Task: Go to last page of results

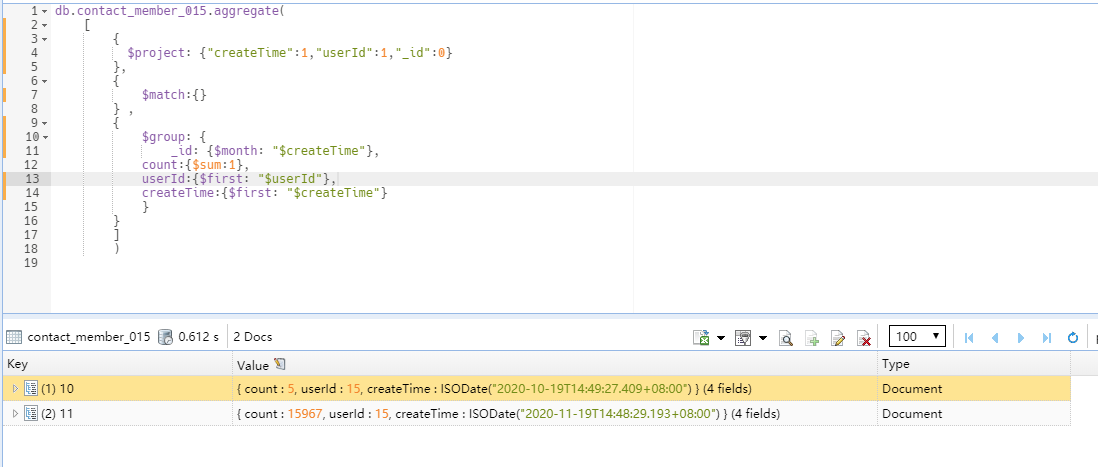Action: [x=1047, y=338]
